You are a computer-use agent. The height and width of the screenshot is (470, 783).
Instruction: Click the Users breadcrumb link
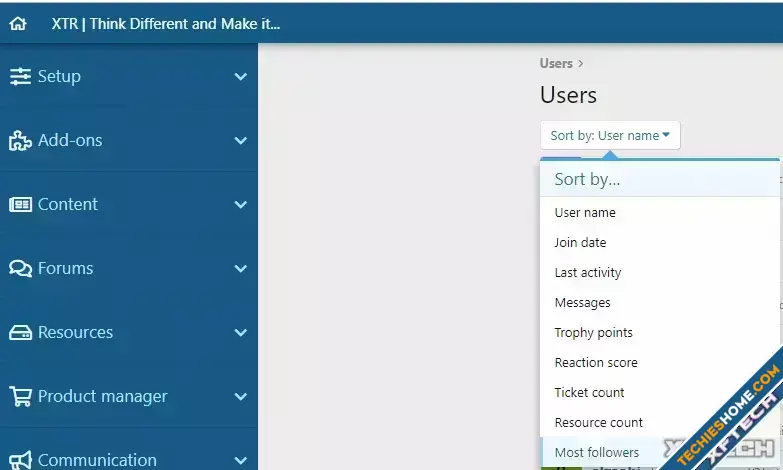(556, 63)
